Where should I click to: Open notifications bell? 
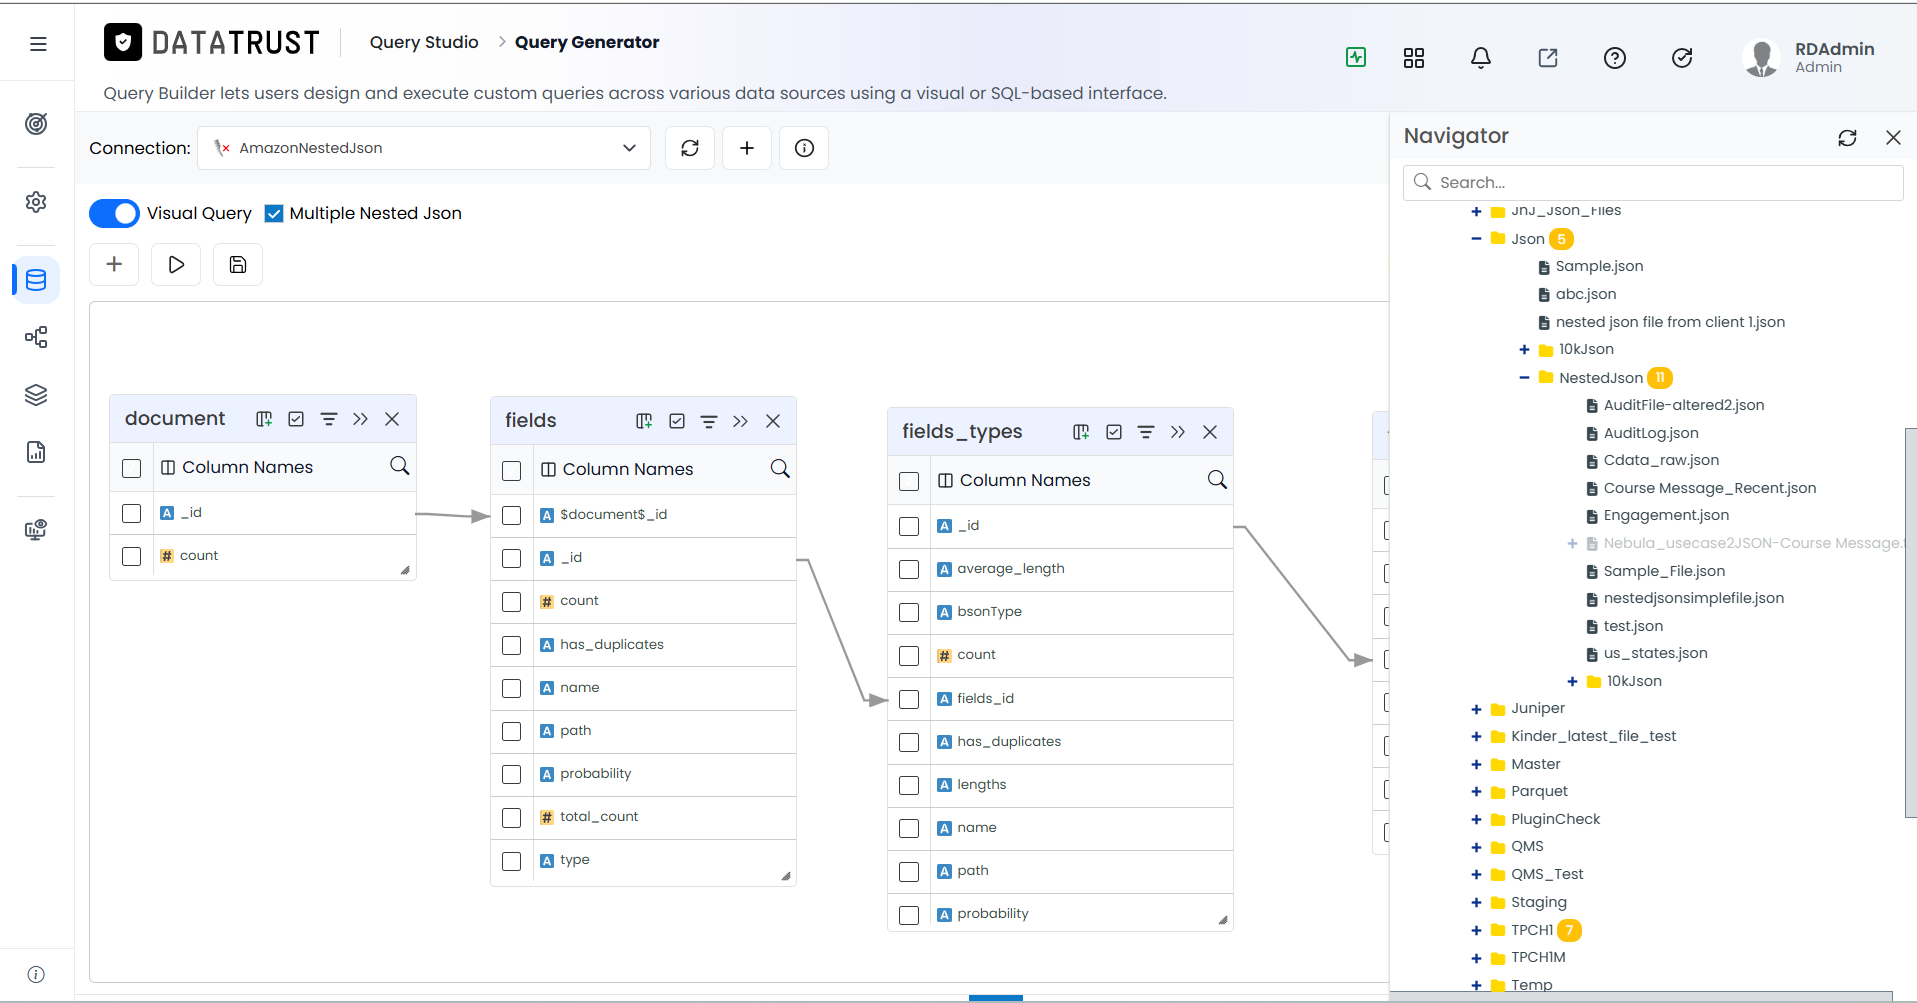pyautogui.click(x=1481, y=58)
